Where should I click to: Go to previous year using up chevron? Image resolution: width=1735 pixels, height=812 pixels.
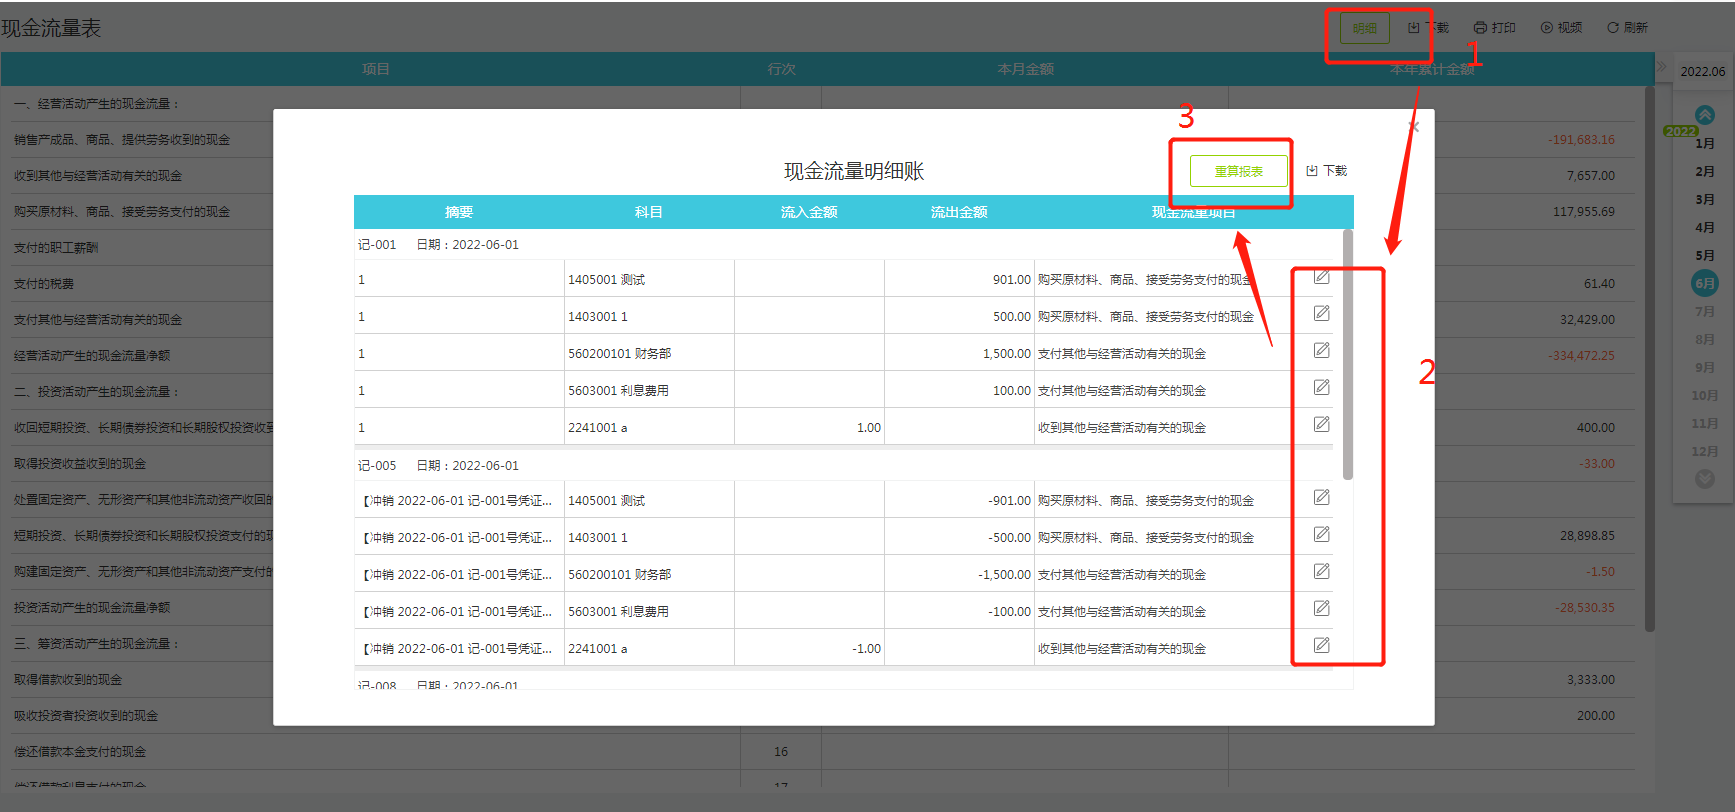pyautogui.click(x=1704, y=115)
